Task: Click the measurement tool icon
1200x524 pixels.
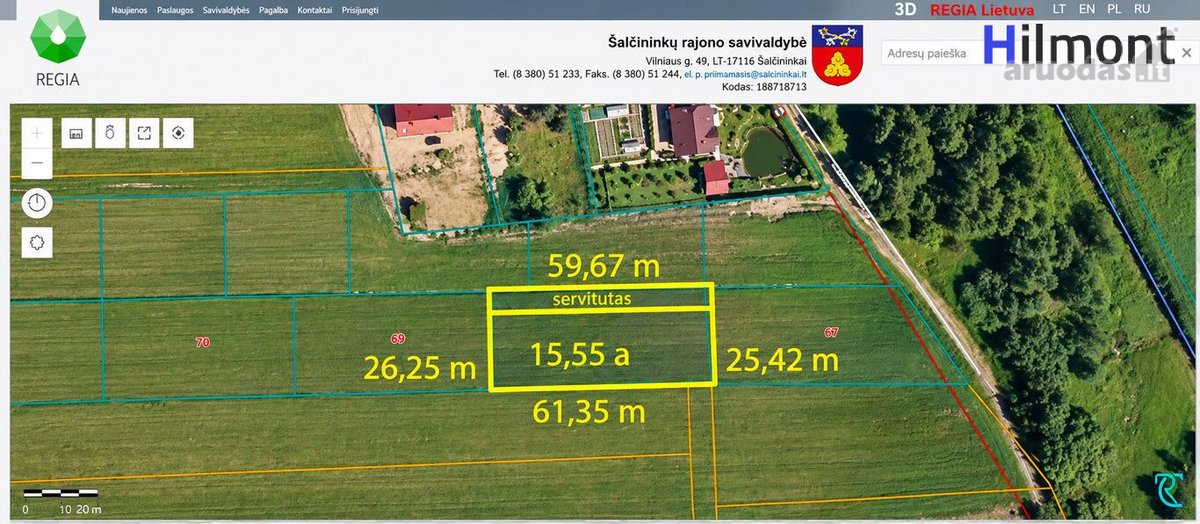Action: click(110, 133)
